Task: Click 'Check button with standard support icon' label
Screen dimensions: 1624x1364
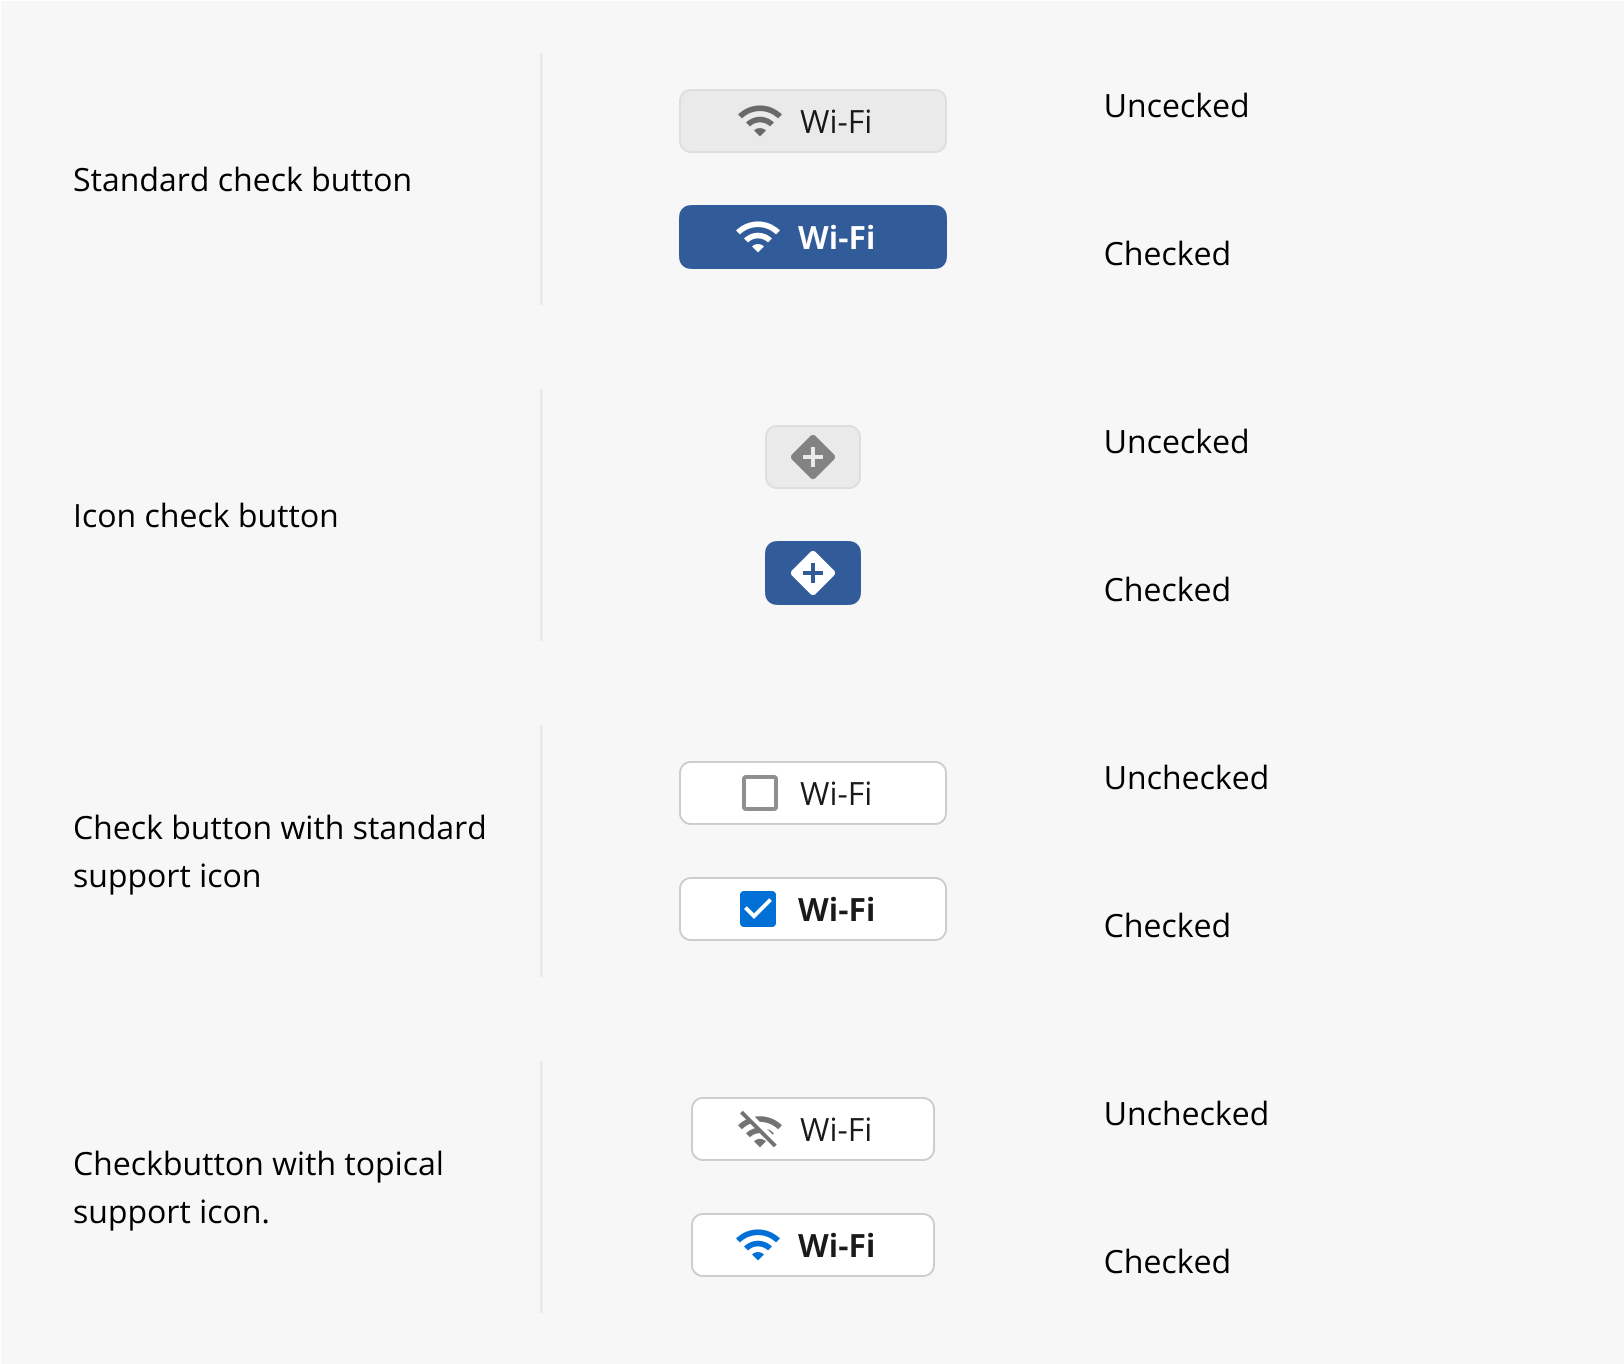Action: [x=279, y=852]
